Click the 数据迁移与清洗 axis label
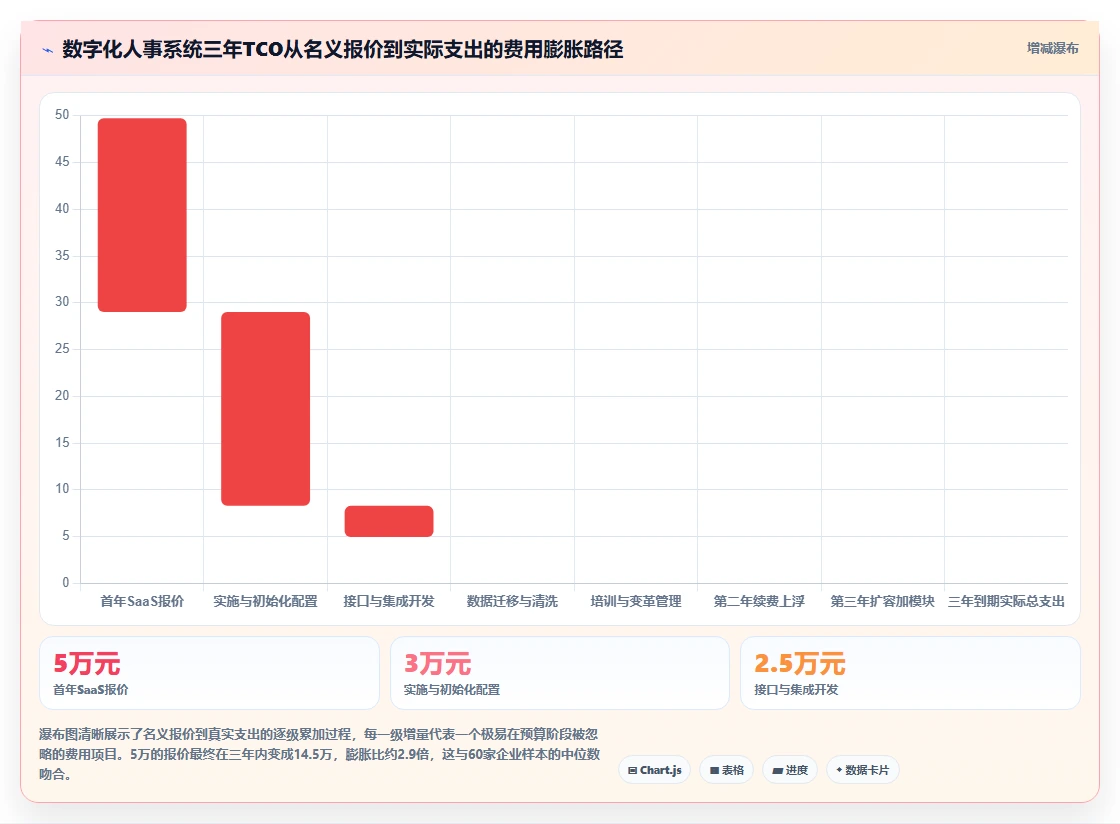 coord(512,601)
